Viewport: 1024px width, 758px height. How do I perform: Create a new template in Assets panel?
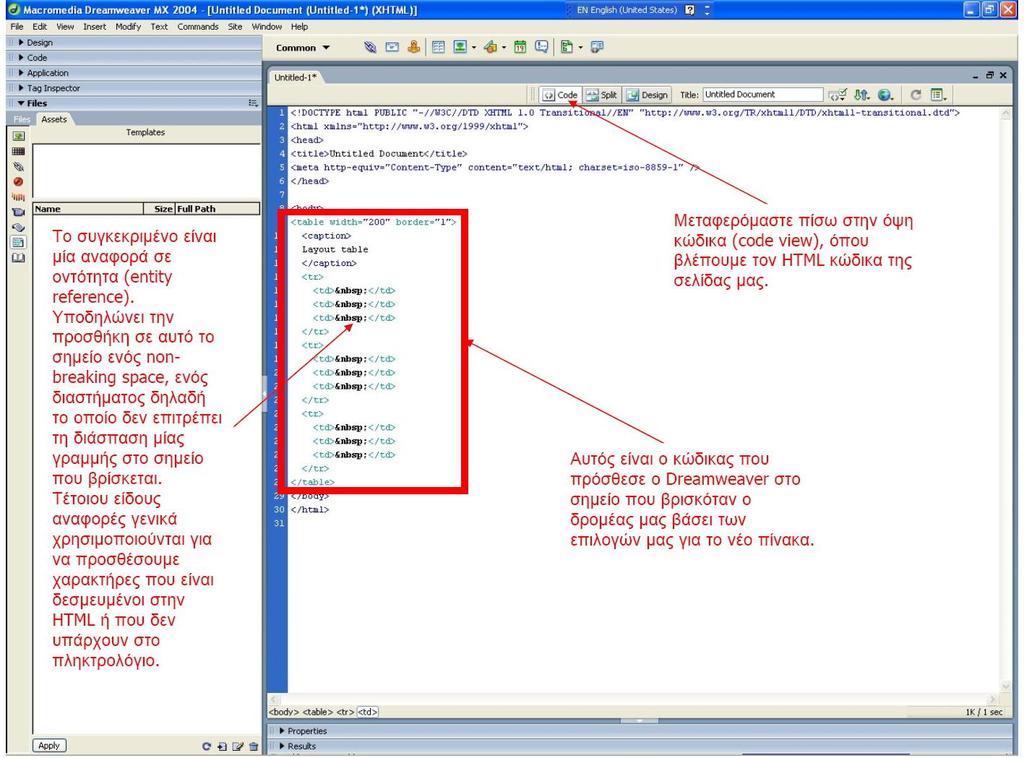pos(222,746)
